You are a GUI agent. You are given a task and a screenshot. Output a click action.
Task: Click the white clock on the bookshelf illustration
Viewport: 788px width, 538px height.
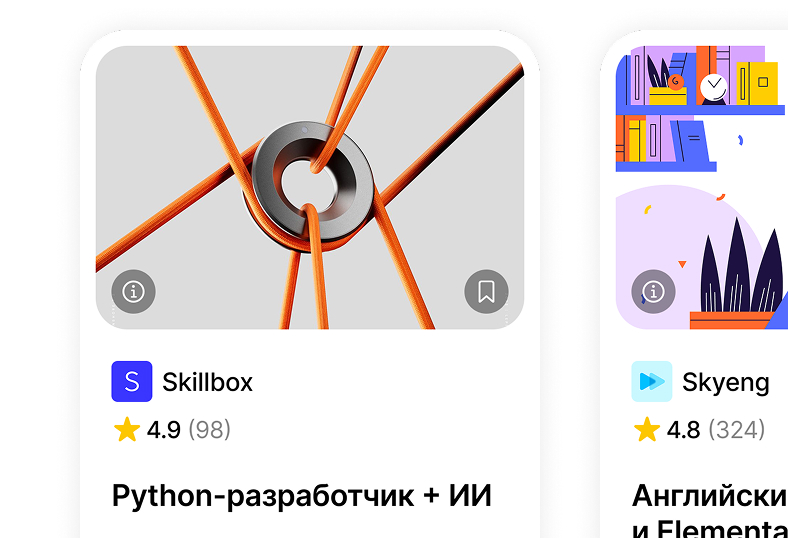(714, 87)
